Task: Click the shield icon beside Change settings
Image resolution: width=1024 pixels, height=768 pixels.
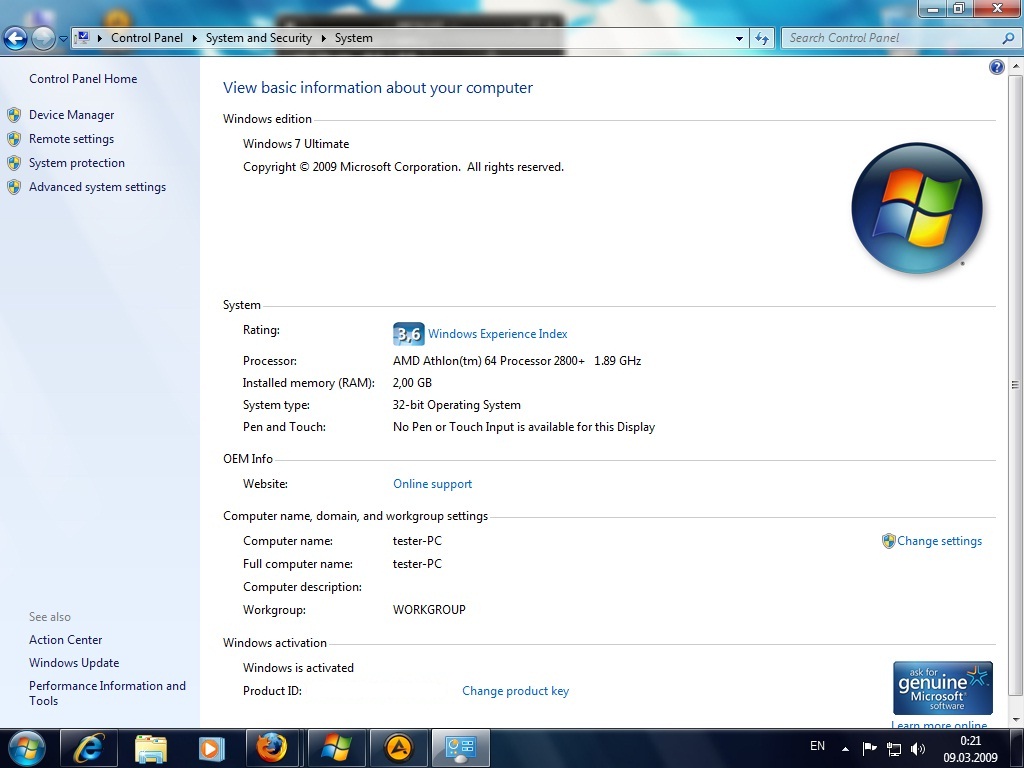Action: pos(888,541)
